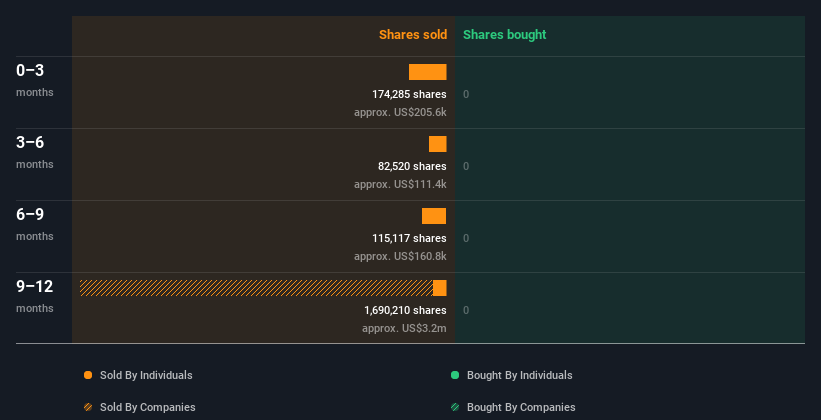Click the green Bought By Individuals legend dot

(455, 375)
